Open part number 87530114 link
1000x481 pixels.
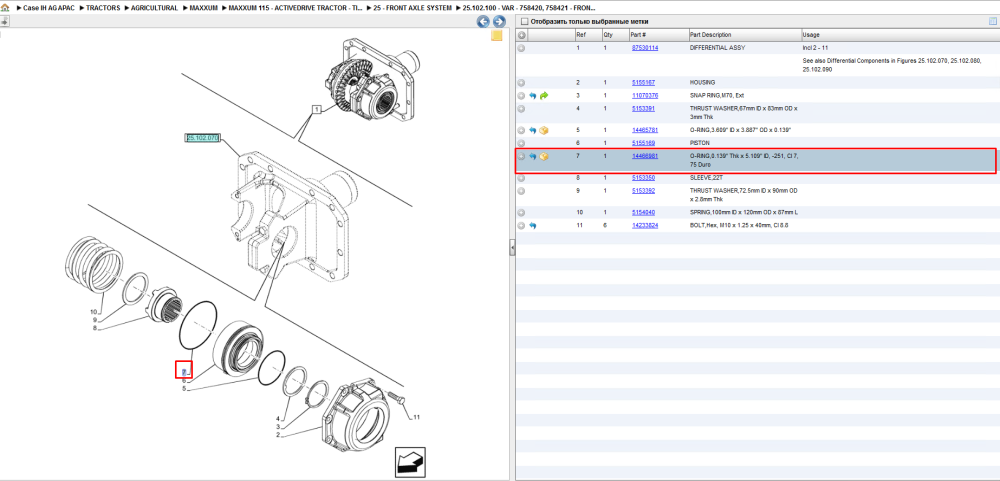(x=645, y=48)
